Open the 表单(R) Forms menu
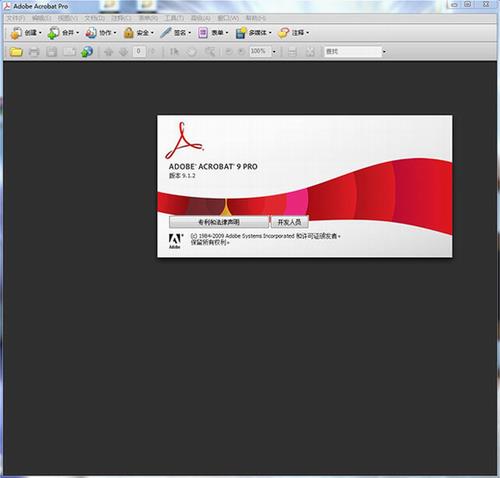The height and width of the screenshot is (478, 500). pos(148,18)
